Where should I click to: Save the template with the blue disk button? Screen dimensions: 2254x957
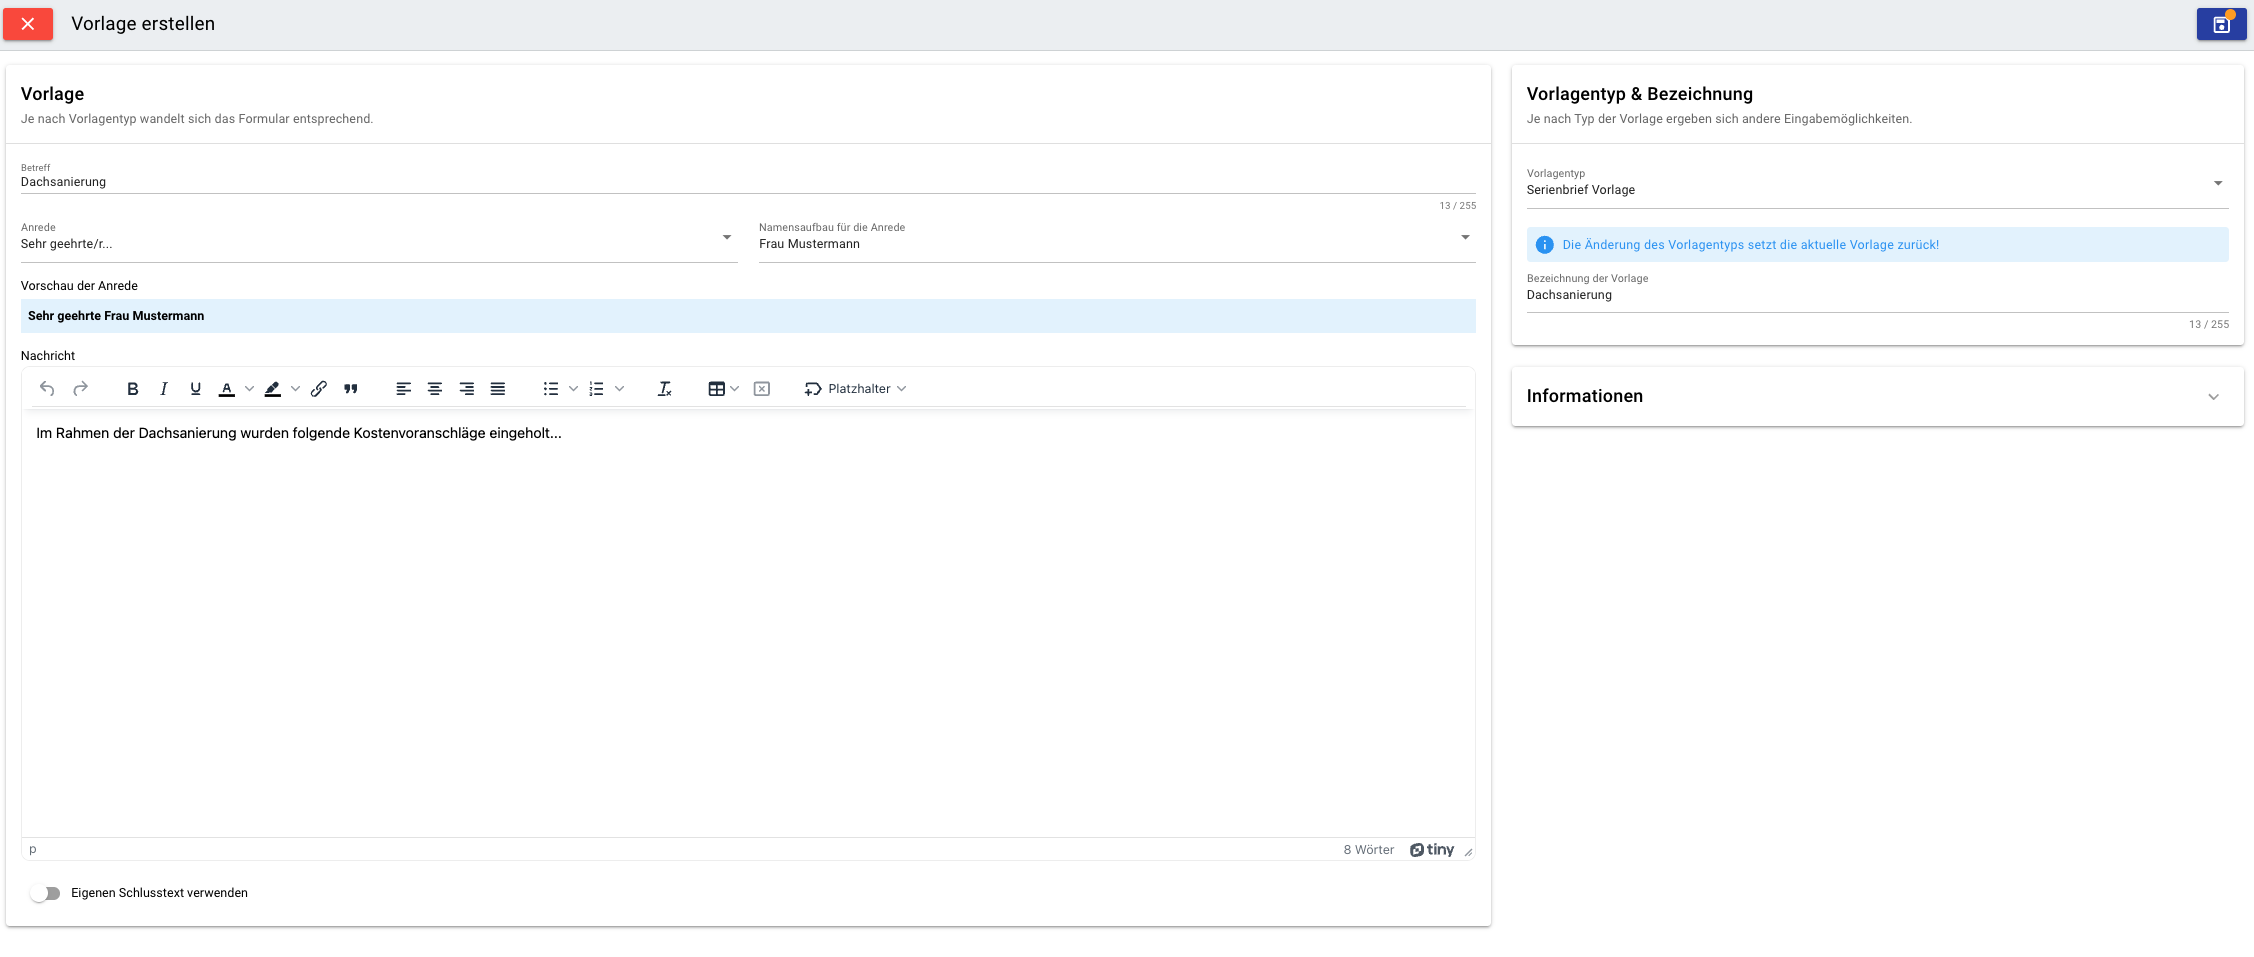[2221, 24]
